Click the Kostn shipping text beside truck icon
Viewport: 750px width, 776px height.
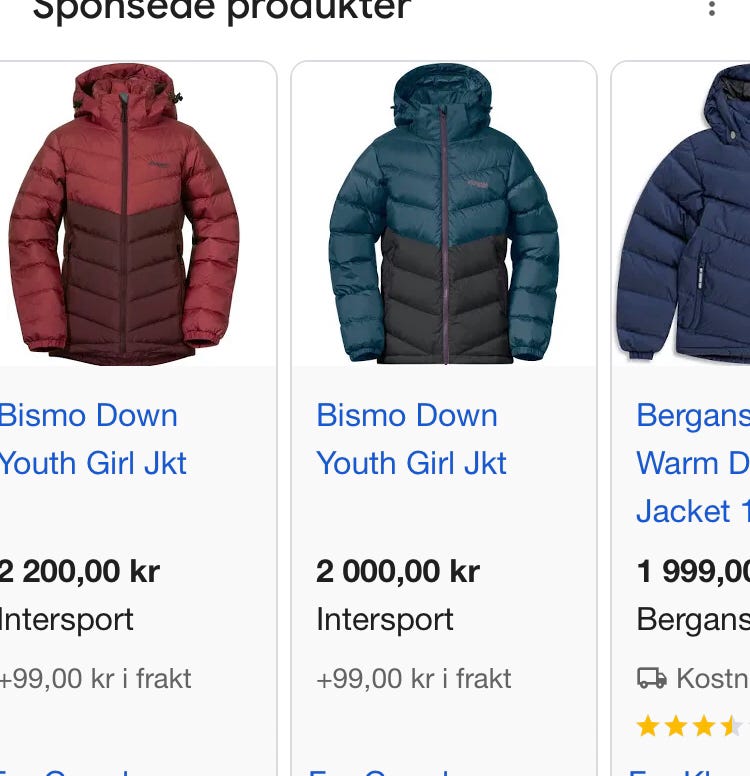tap(712, 679)
